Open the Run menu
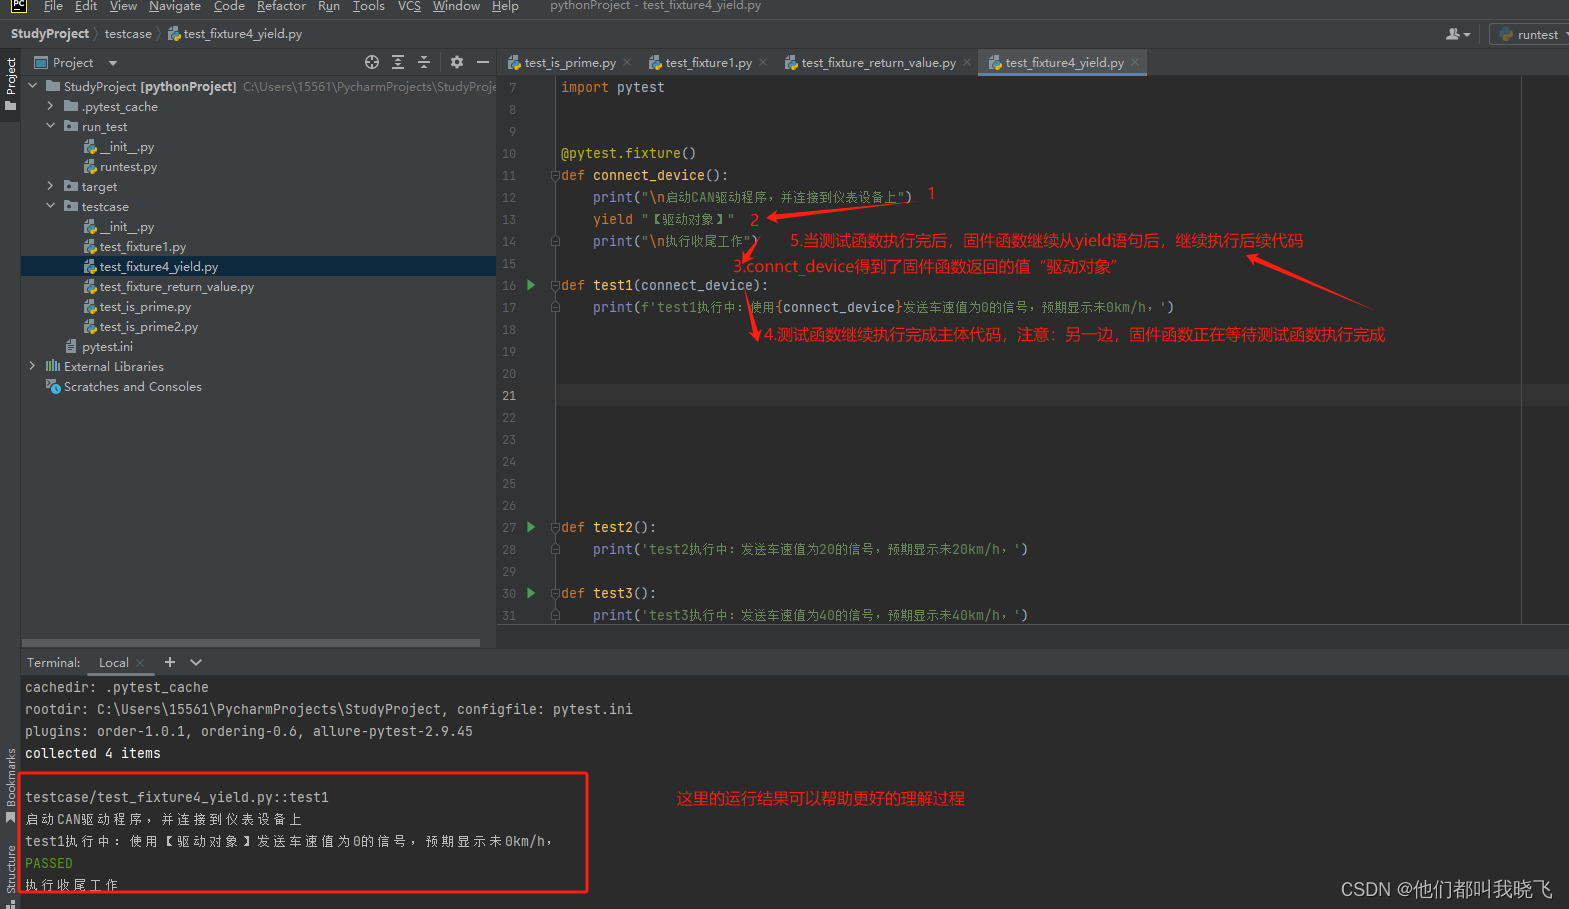The width and height of the screenshot is (1569, 909). (329, 6)
